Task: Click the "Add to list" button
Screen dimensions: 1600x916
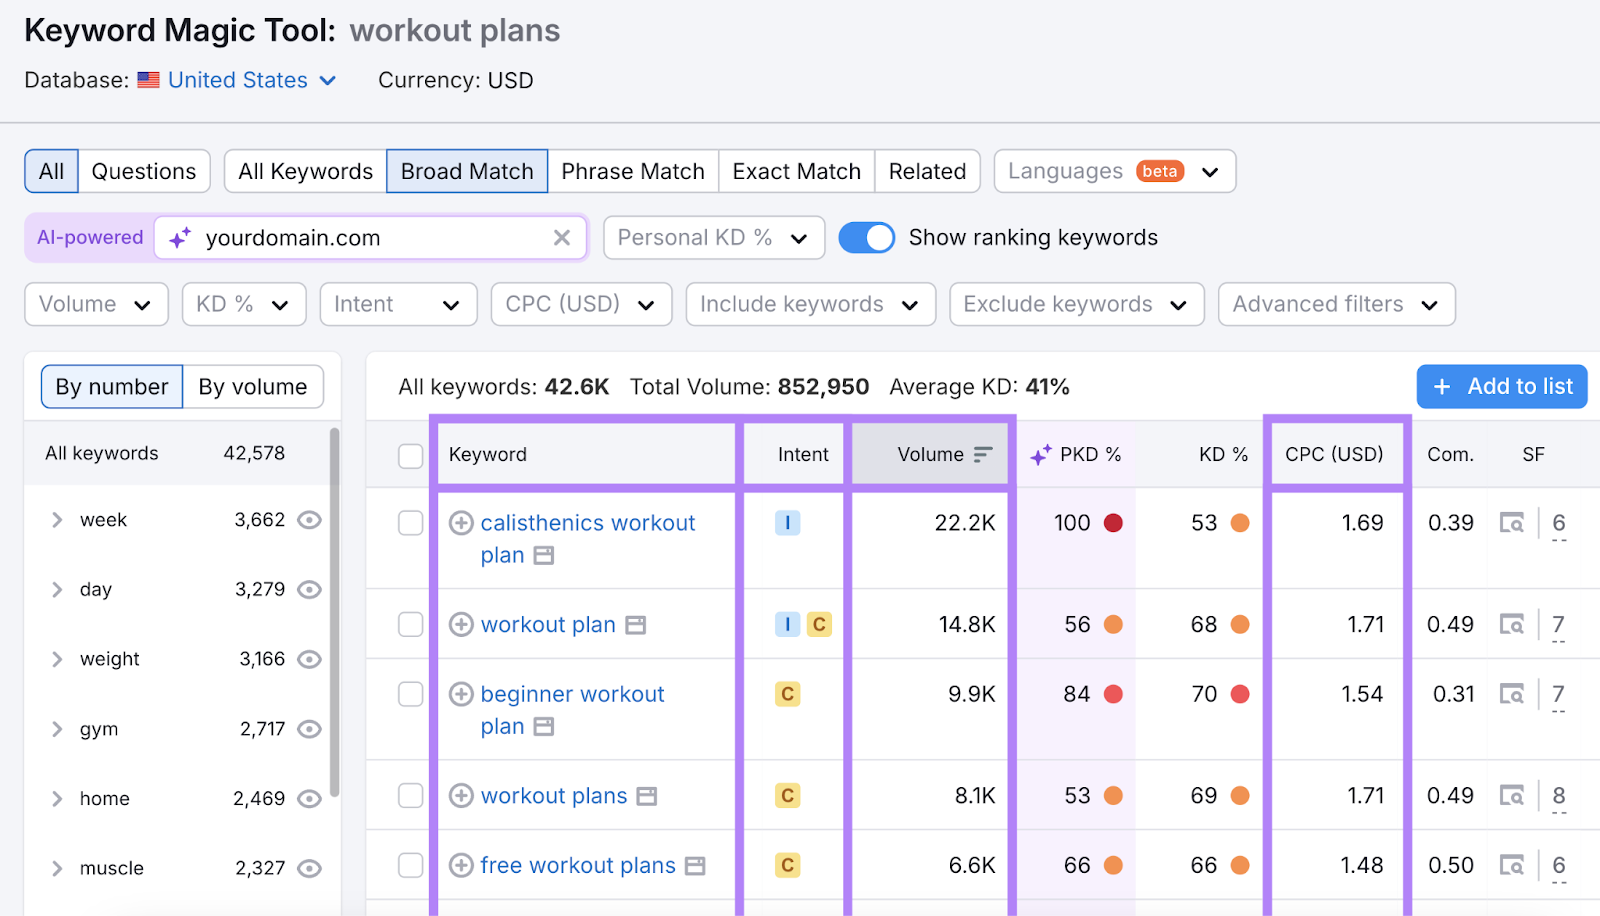Action: click(x=1501, y=386)
